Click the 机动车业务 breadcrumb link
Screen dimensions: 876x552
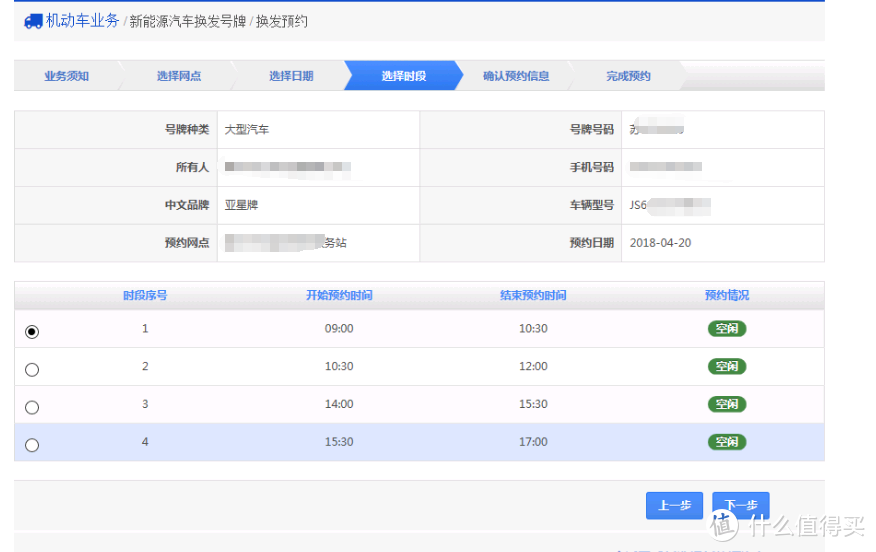coord(82,20)
